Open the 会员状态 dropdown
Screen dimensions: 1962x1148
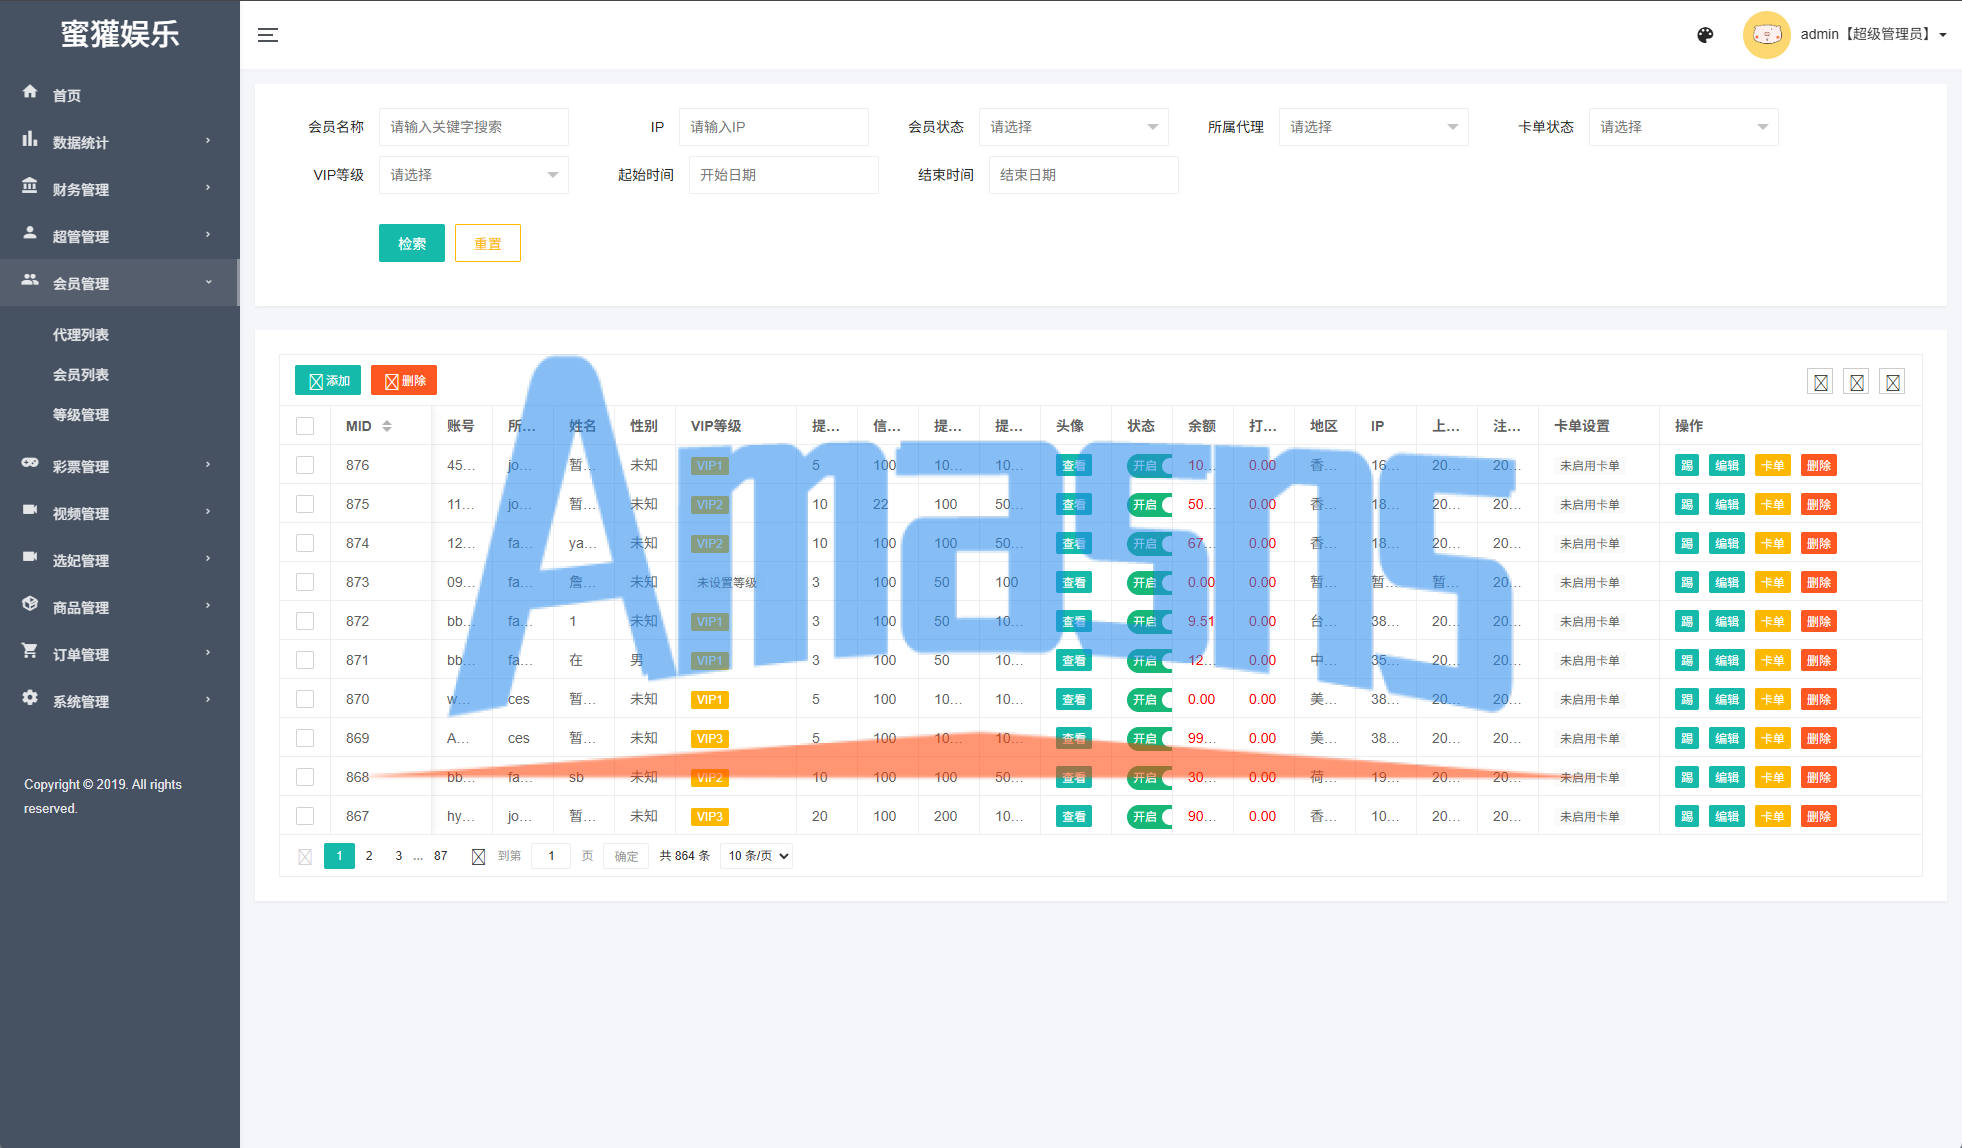[x=1073, y=127]
